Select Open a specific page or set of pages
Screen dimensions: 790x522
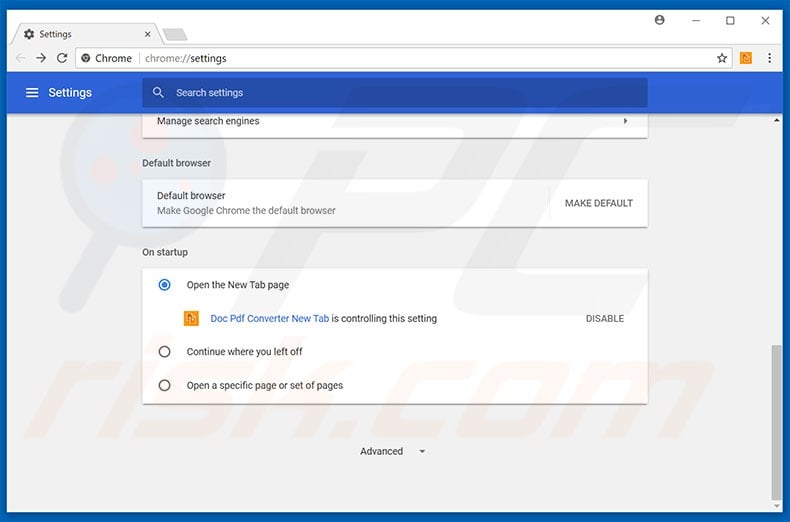pos(164,385)
